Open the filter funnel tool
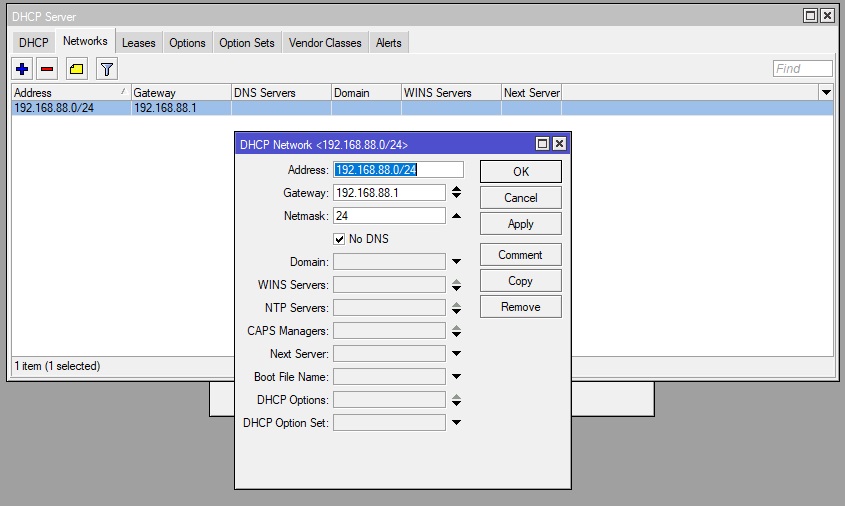Image resolution: width=845 pixels, height=506 pixels. coord(107,69)
